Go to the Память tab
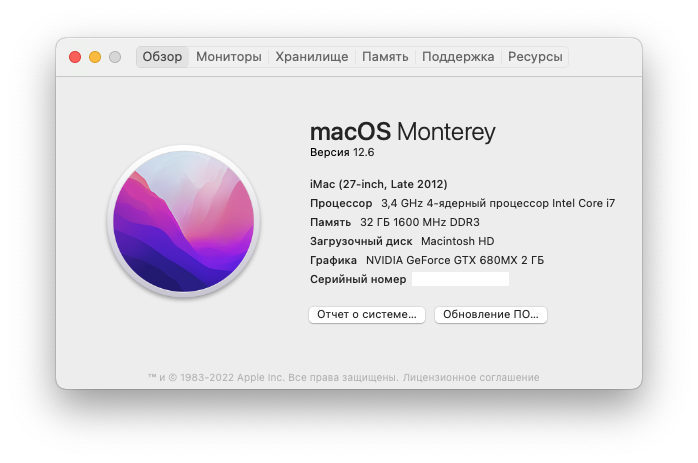698x463 pixels. (385, 57)
